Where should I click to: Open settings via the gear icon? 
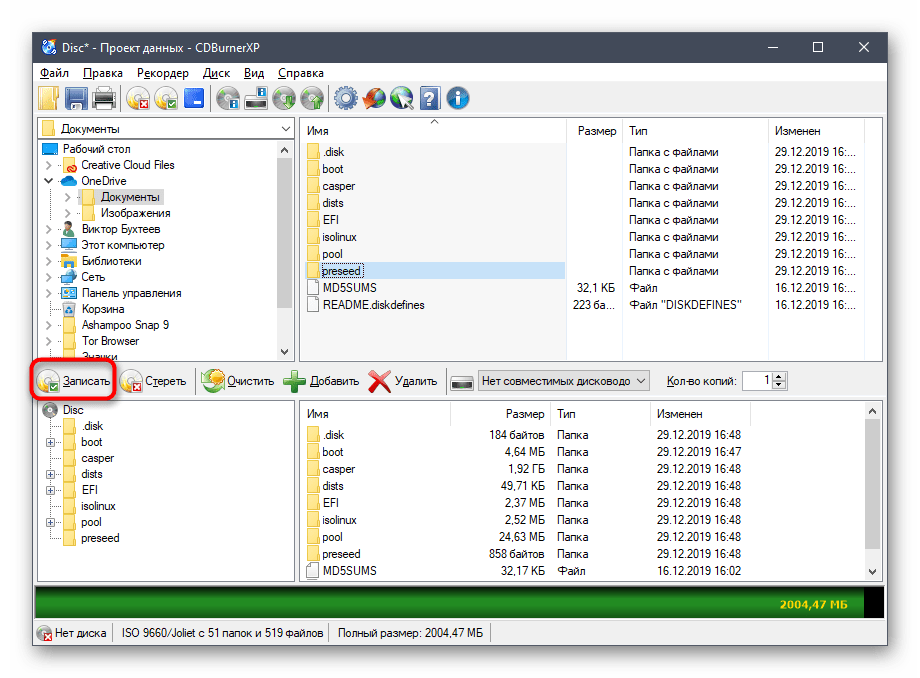pyautogui.click(x=346, y=98)
